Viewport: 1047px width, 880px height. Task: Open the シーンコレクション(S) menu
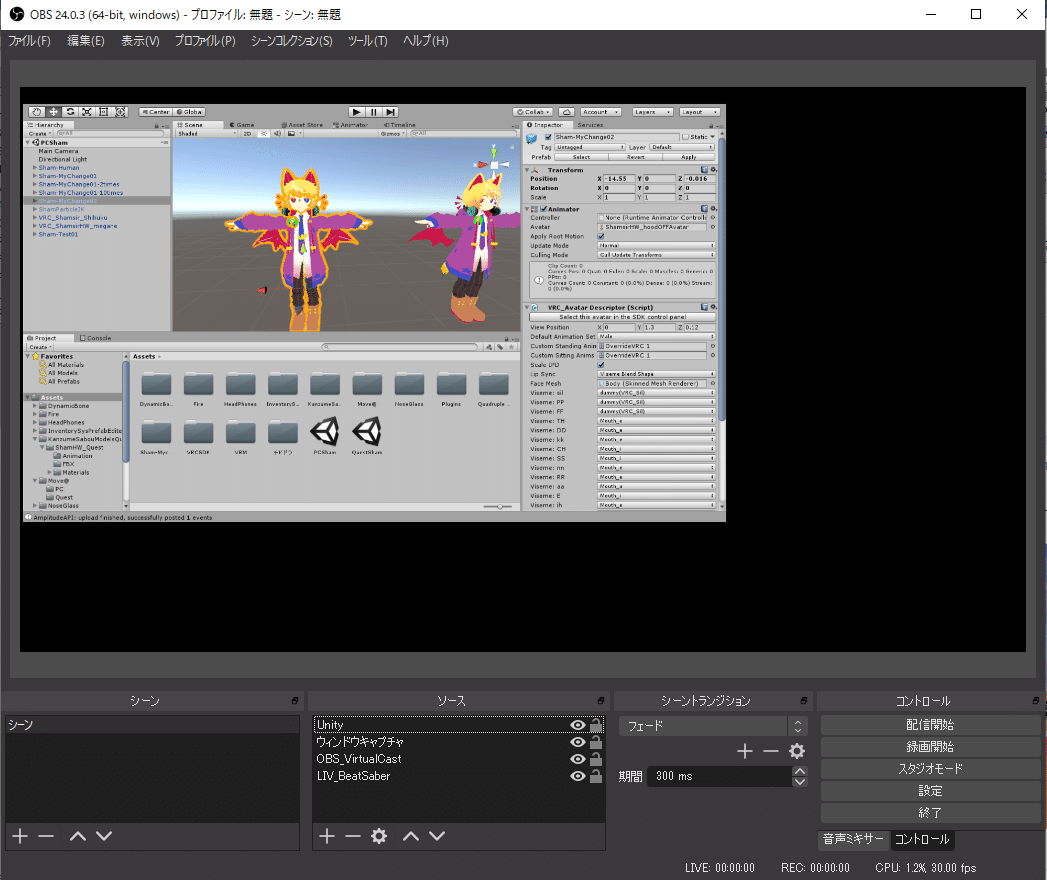292,41
